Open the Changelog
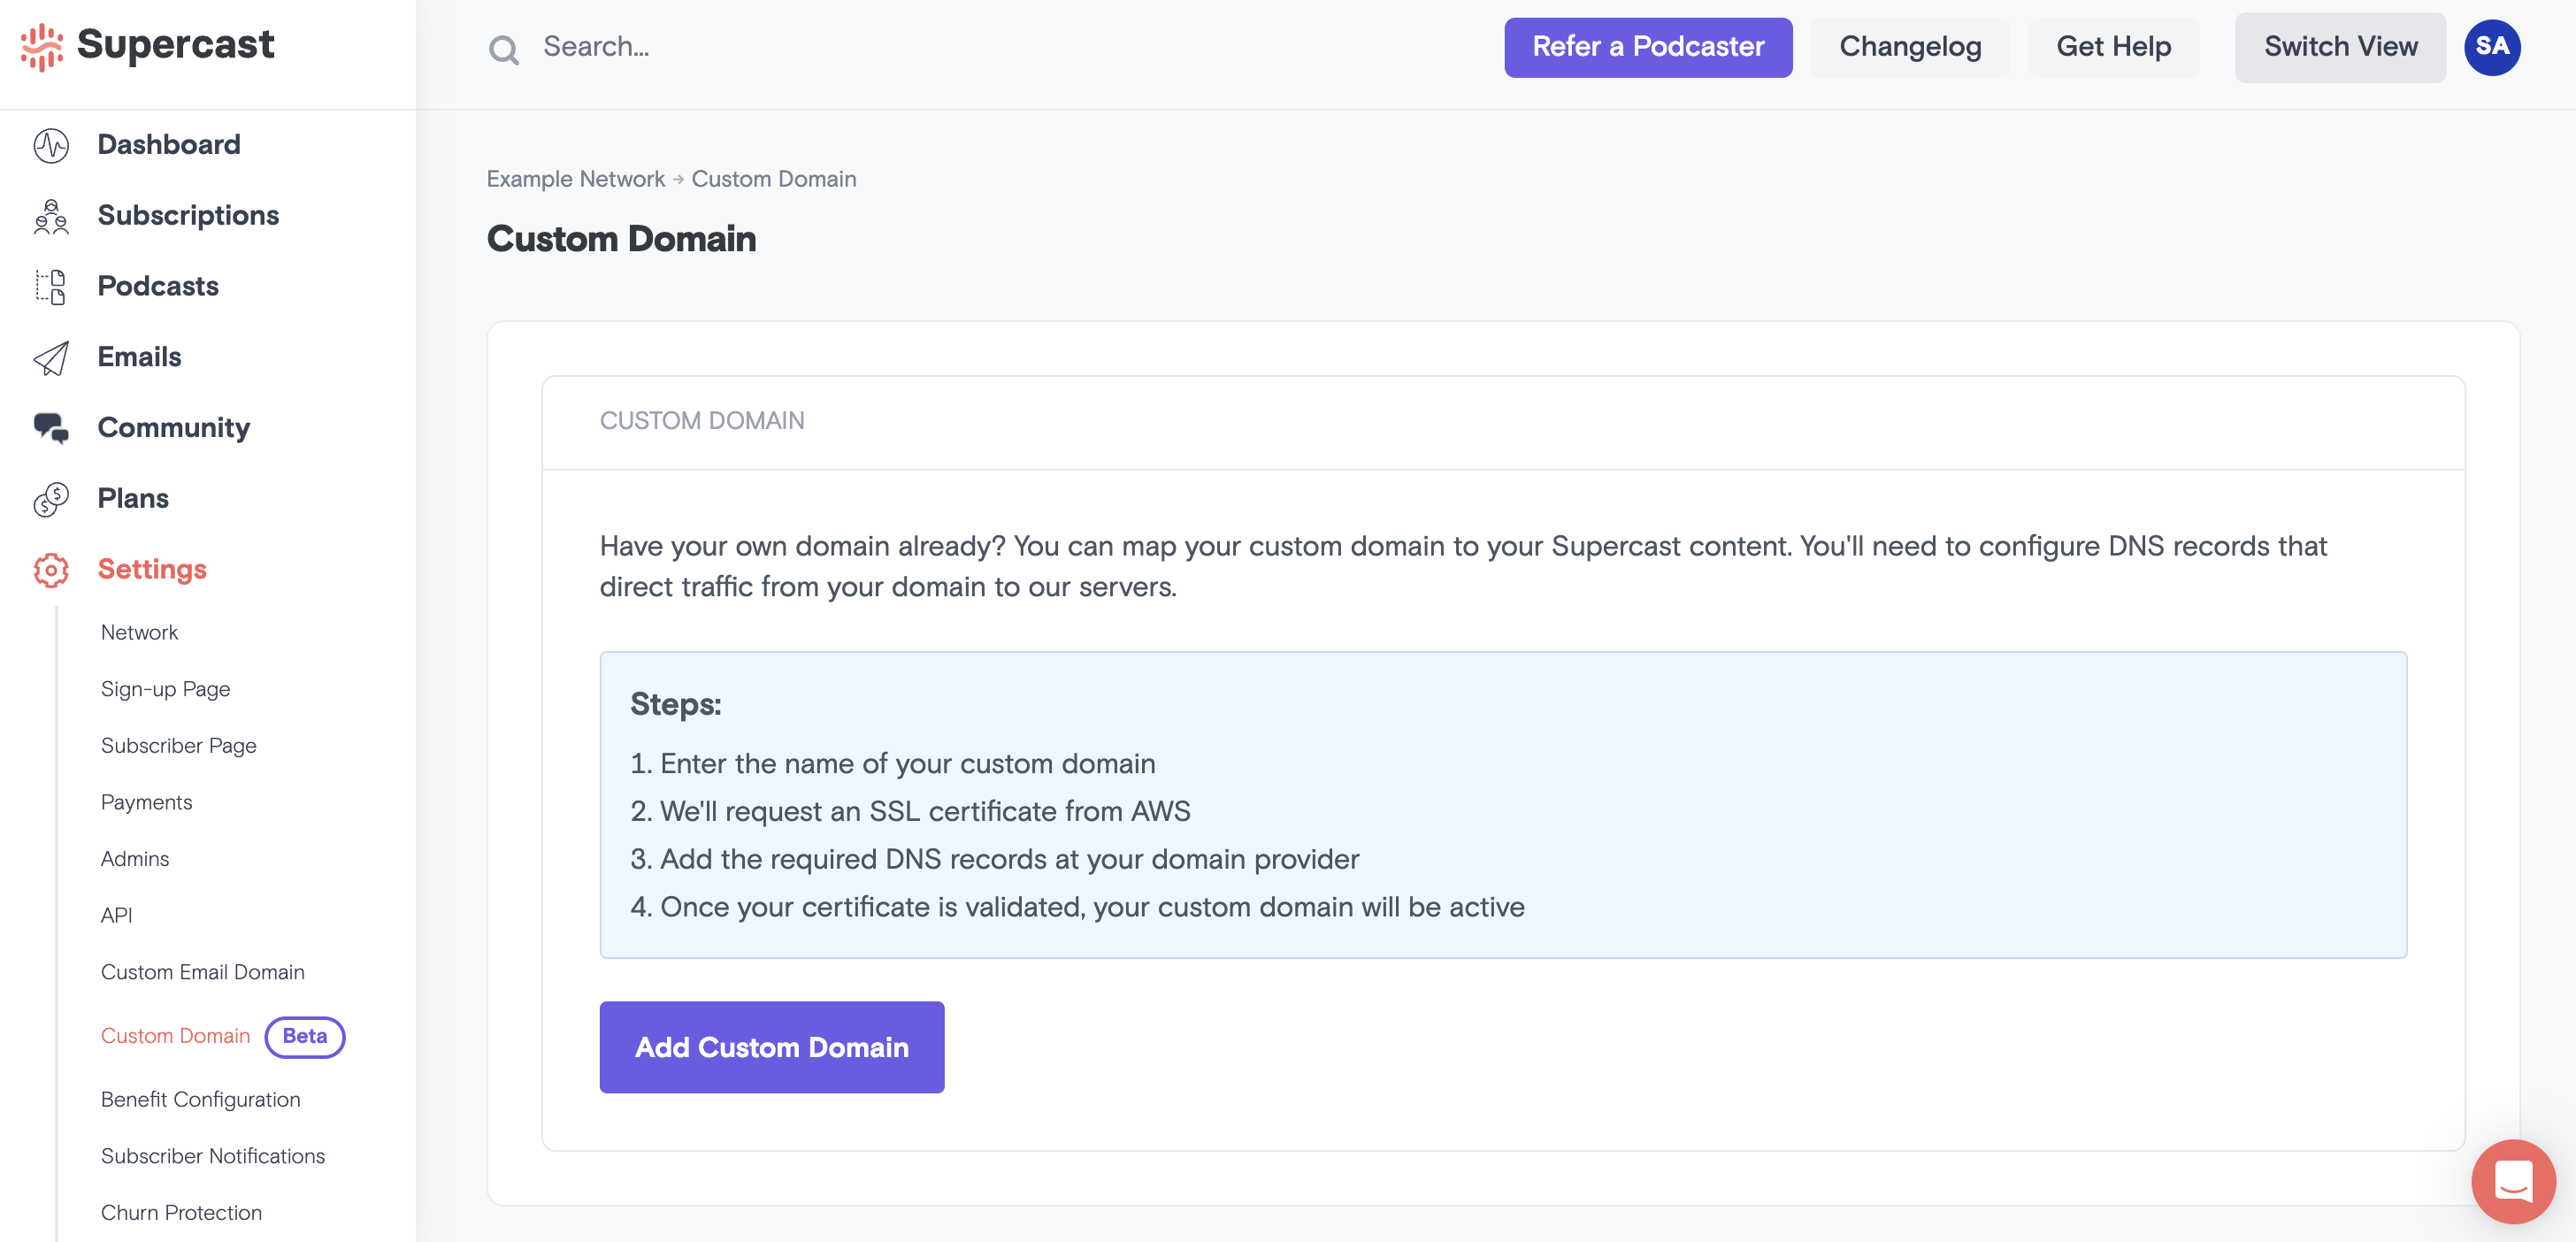The width and height of the screenshot is (2576, 1242). 1910,47
